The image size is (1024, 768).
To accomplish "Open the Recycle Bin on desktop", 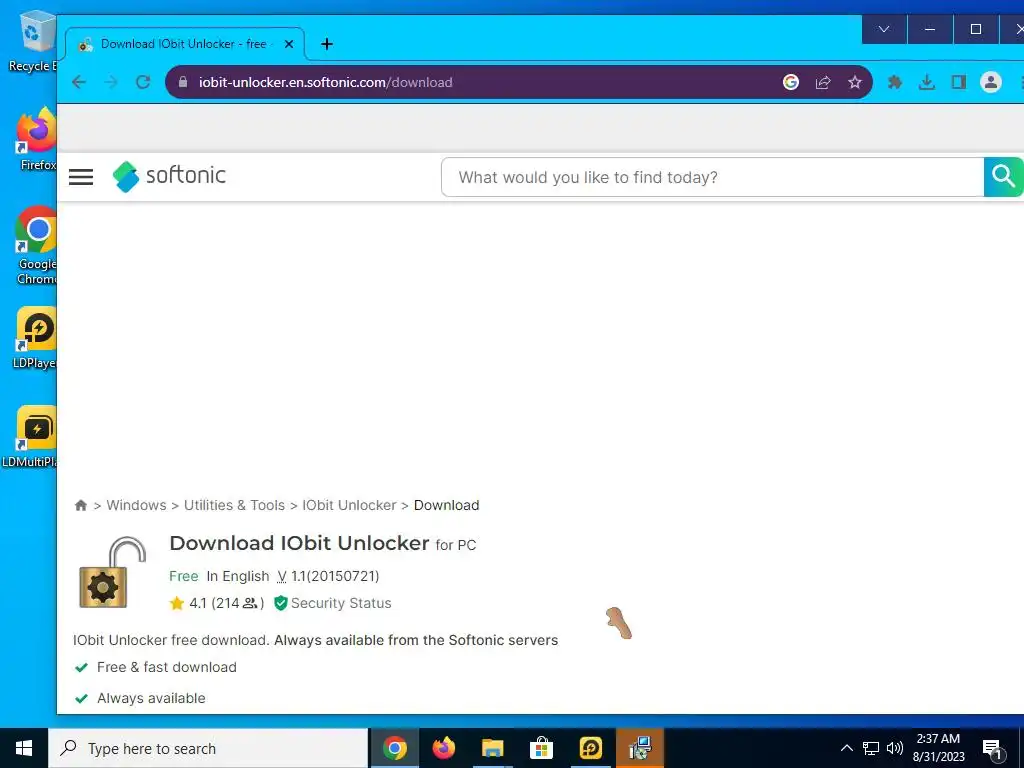I will point(33,42).
